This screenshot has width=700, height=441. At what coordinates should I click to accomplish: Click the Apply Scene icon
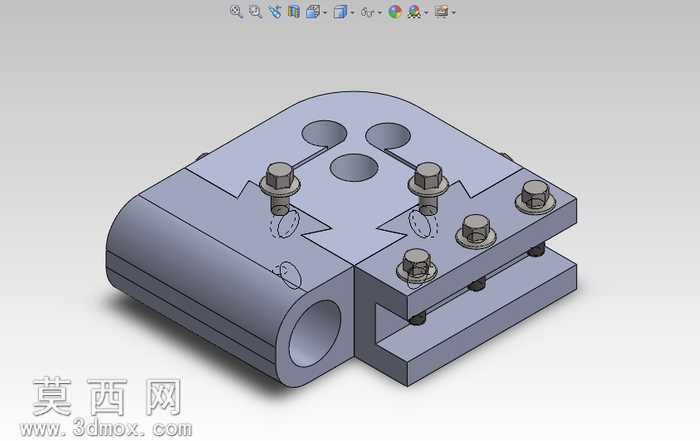(x=415, y=12)
